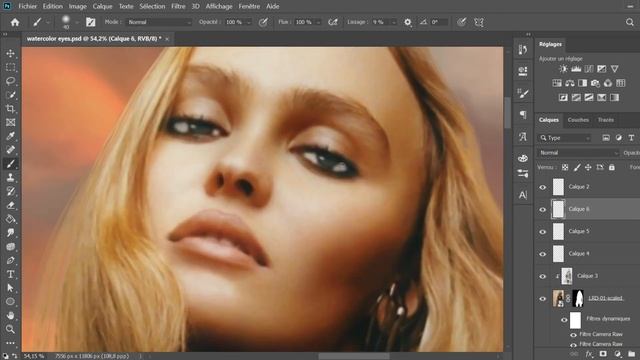The height and width of the screenshot is (360, 640).
Task: Select the Frame tool
Action: click(11, 122)
